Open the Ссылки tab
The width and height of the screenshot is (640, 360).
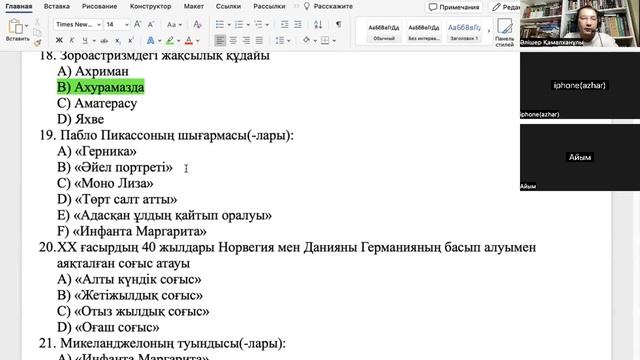(x=228, y=6)
